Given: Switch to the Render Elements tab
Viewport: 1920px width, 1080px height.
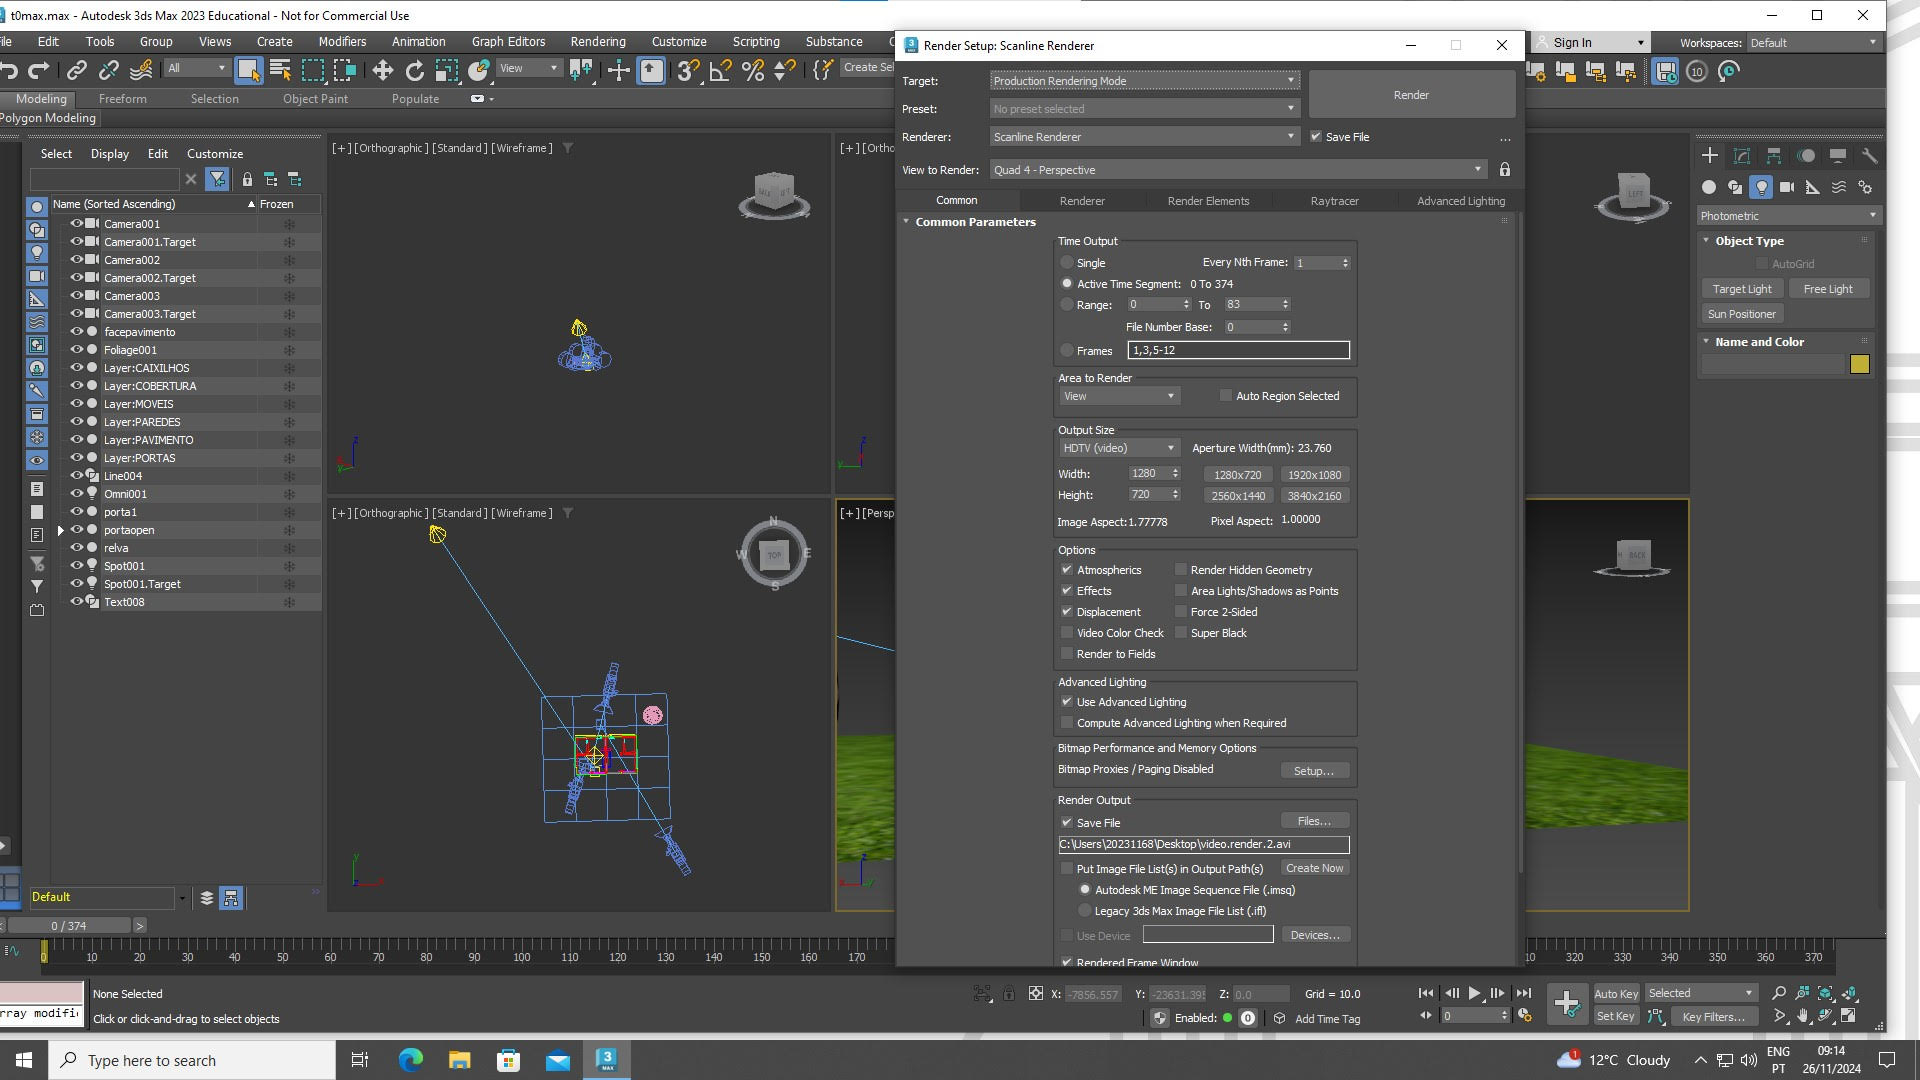Looking at the screenshot, I should point(1208,201).
